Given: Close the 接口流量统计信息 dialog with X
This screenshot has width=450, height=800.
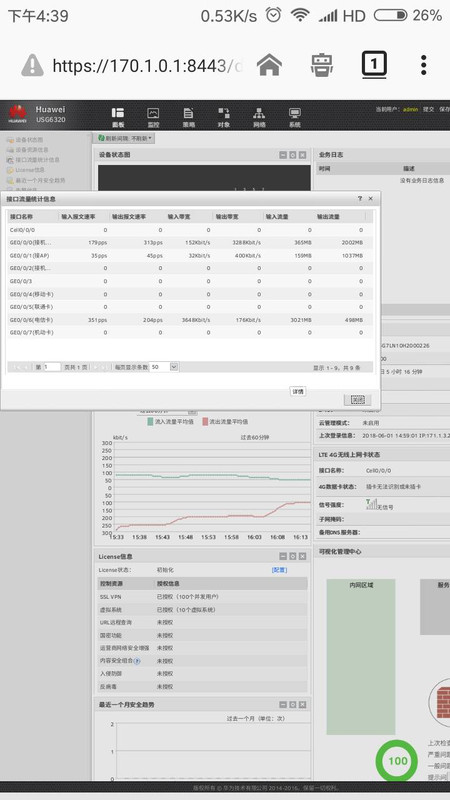Looking at the screenshot, I should coord(371,198).
